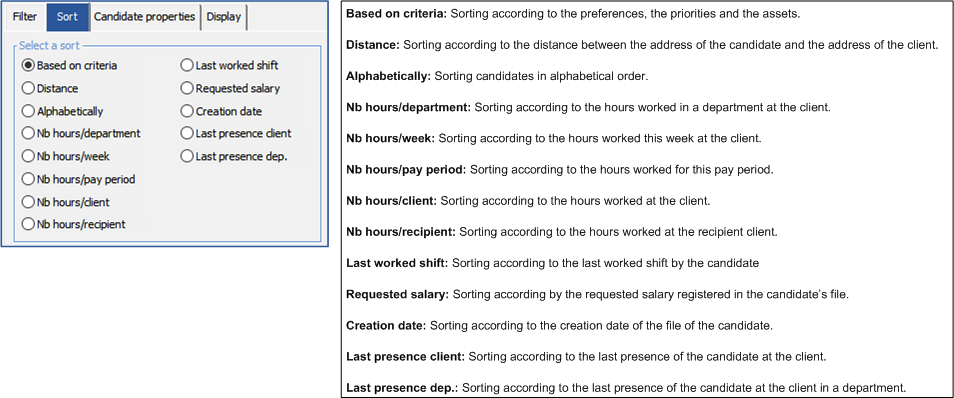Select Nb hours/week sorting

coord(66,156)
